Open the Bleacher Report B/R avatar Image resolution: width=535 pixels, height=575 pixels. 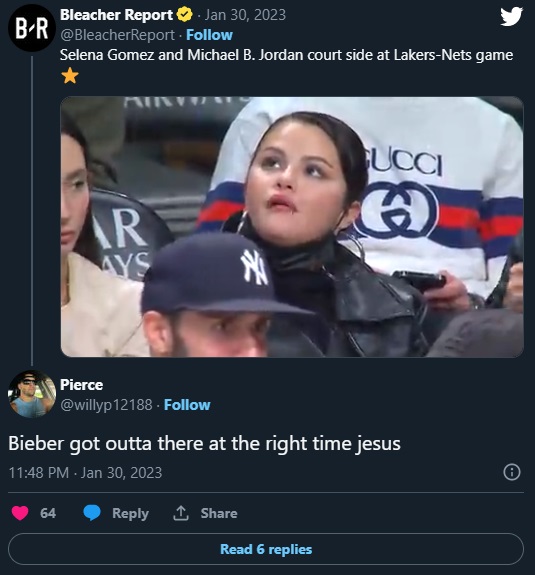point(32,28)
